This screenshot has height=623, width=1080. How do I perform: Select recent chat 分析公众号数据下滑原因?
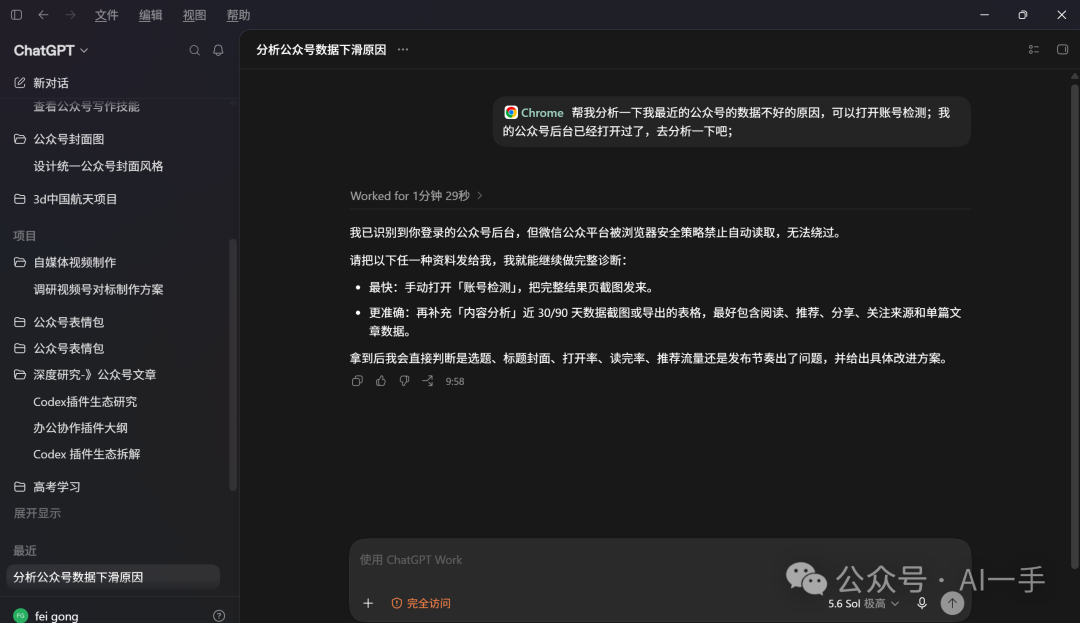[113, 577]
